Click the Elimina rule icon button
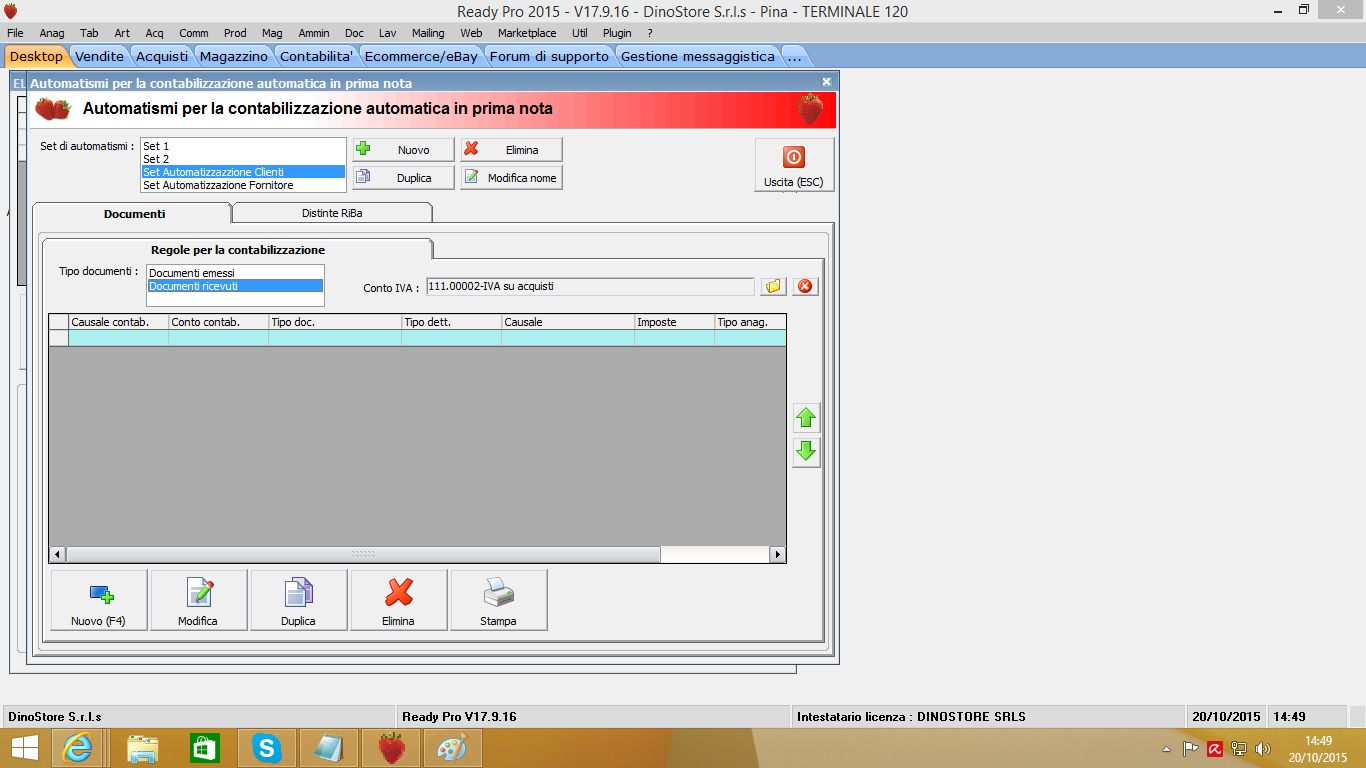 [399, 600]
